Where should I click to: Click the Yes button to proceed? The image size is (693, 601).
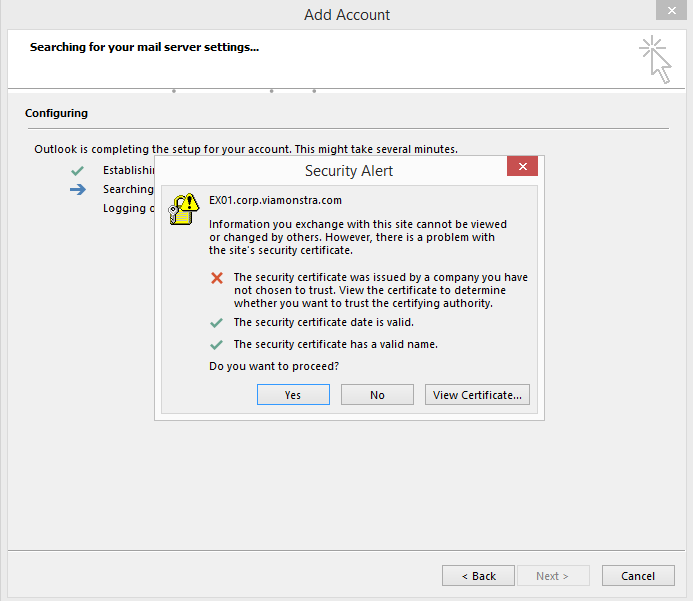tap(293, 395)
